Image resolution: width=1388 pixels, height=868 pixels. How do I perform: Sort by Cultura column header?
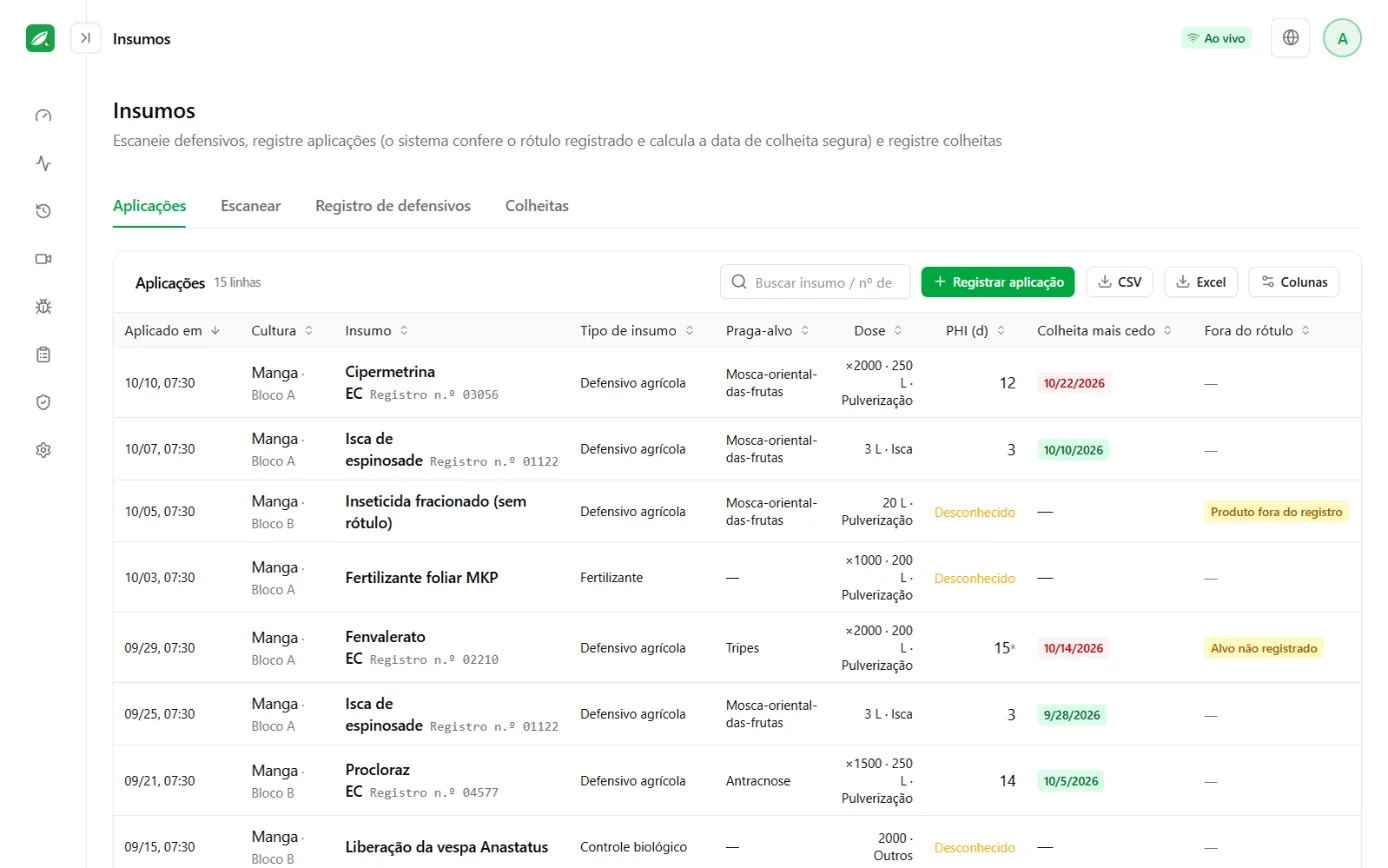click(282, 330)
